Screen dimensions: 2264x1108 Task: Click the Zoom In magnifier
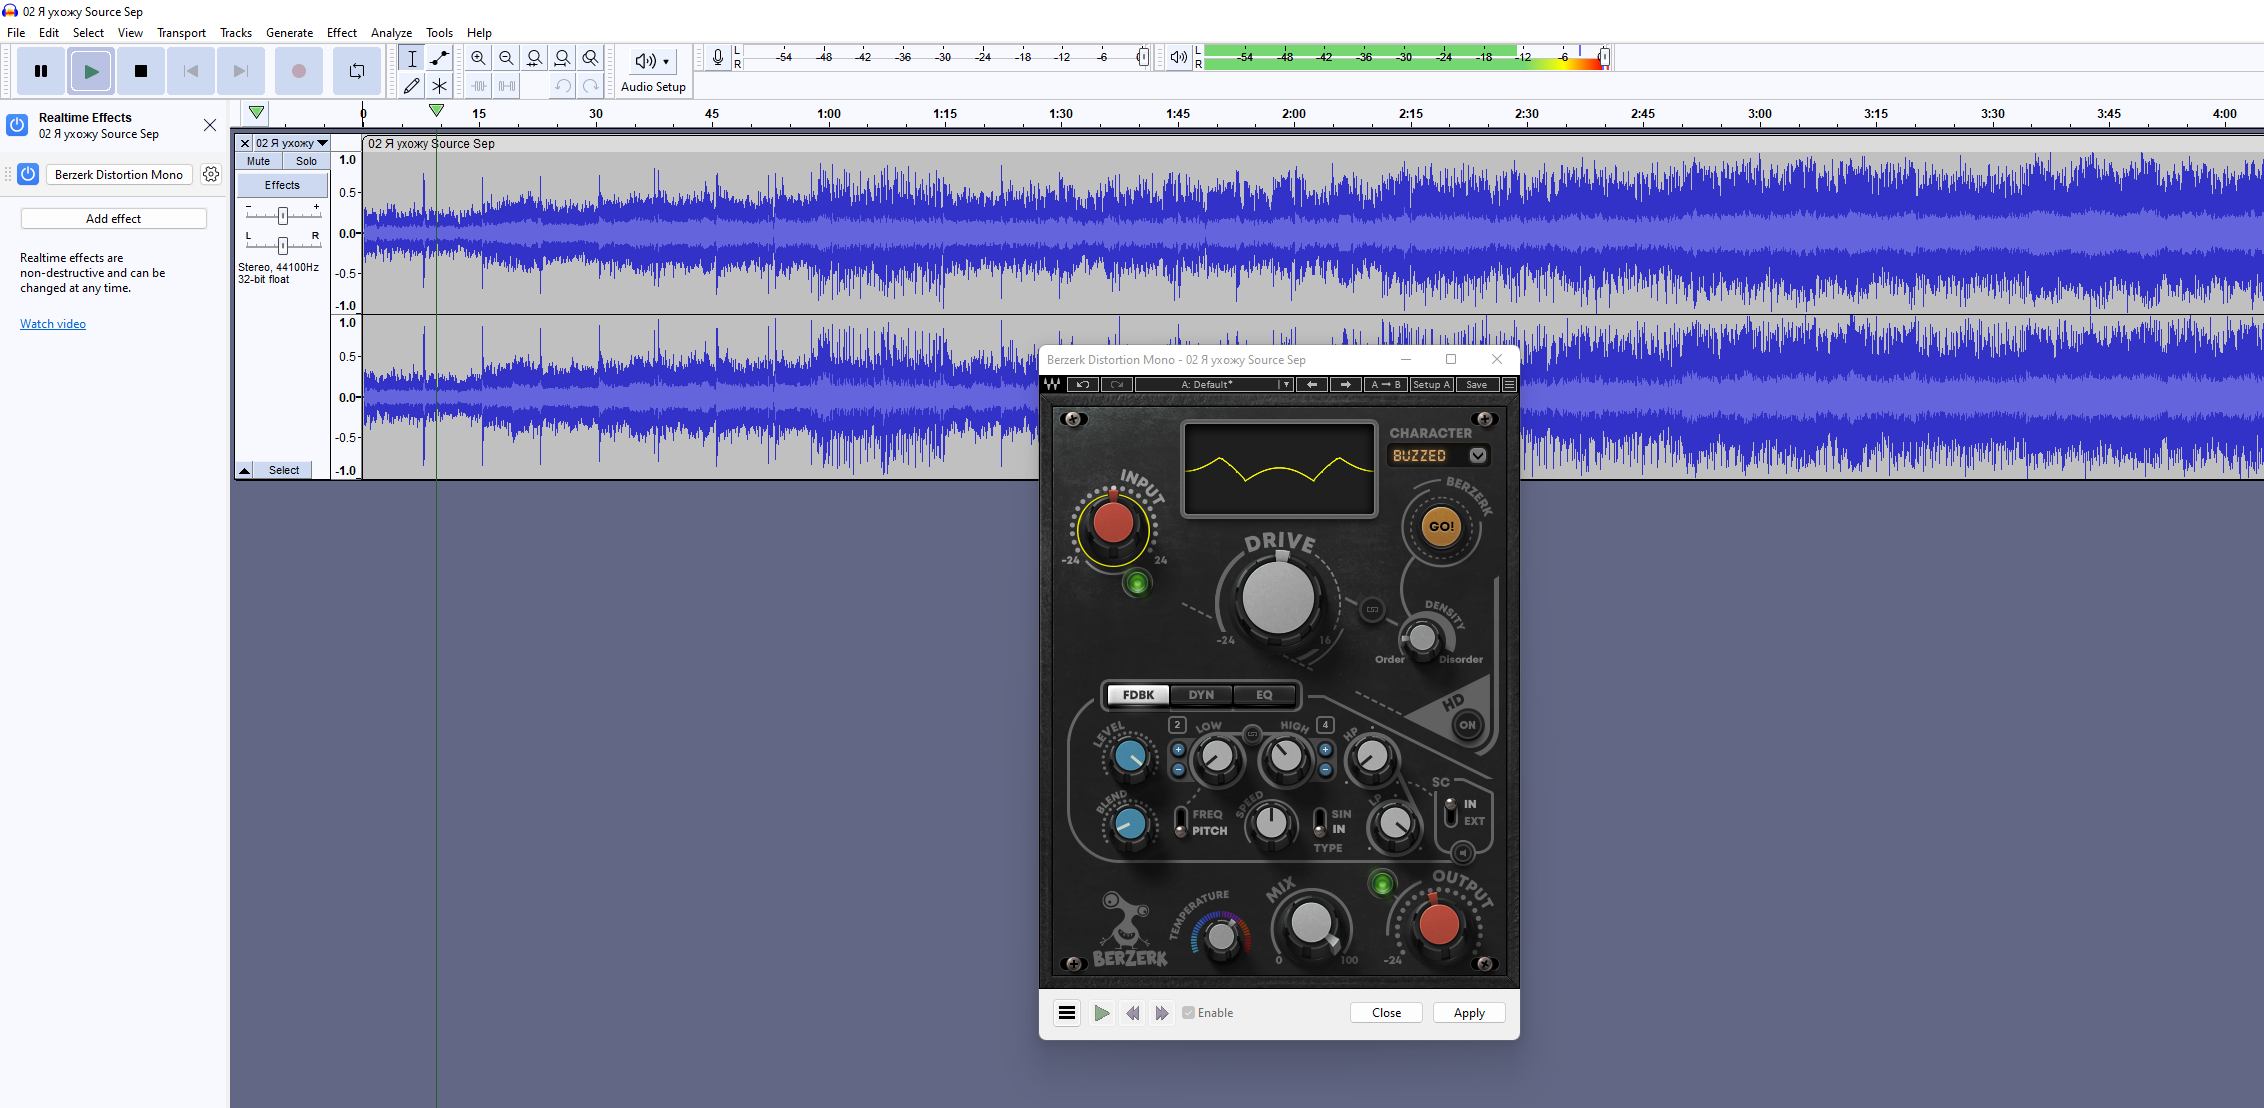478,57
